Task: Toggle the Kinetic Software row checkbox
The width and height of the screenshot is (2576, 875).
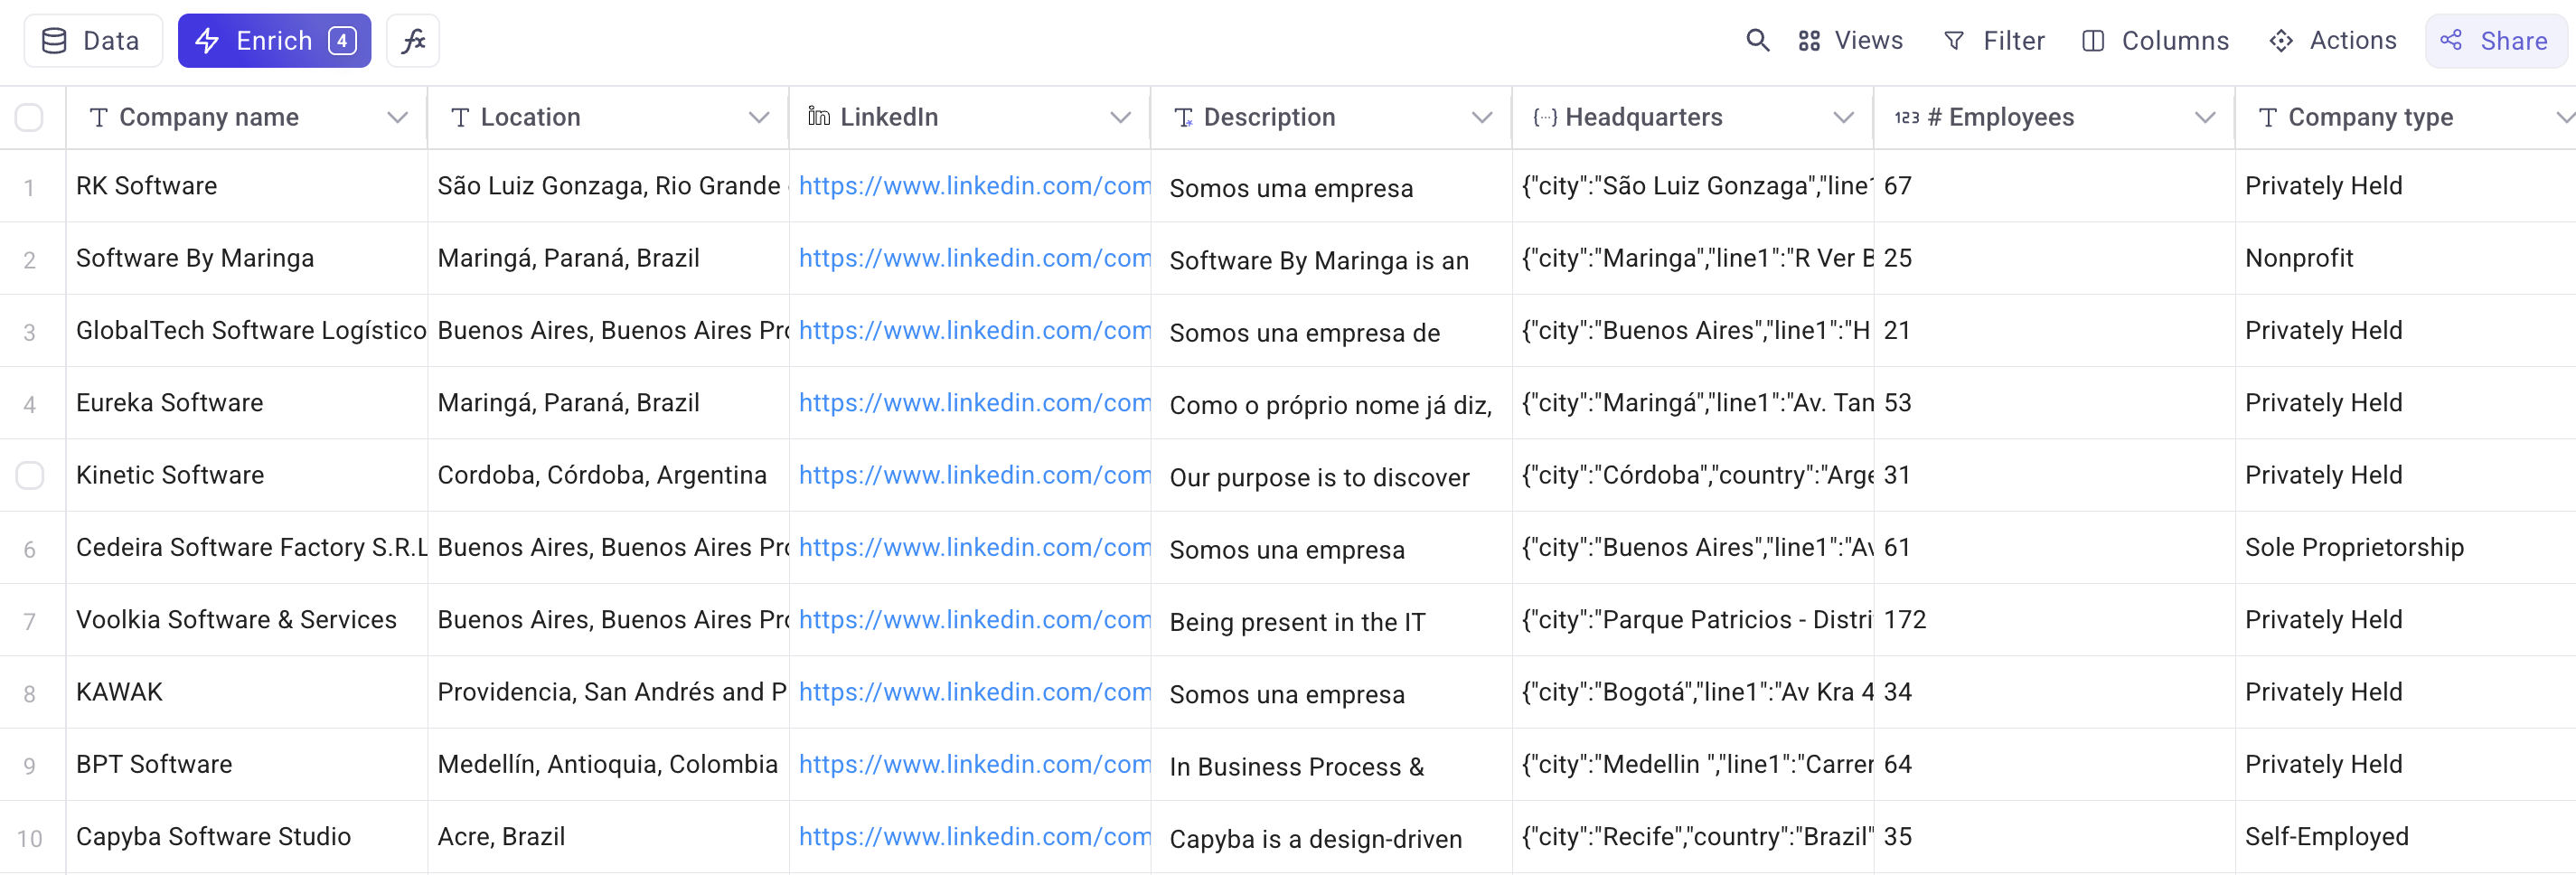Action: click(30, 475)
